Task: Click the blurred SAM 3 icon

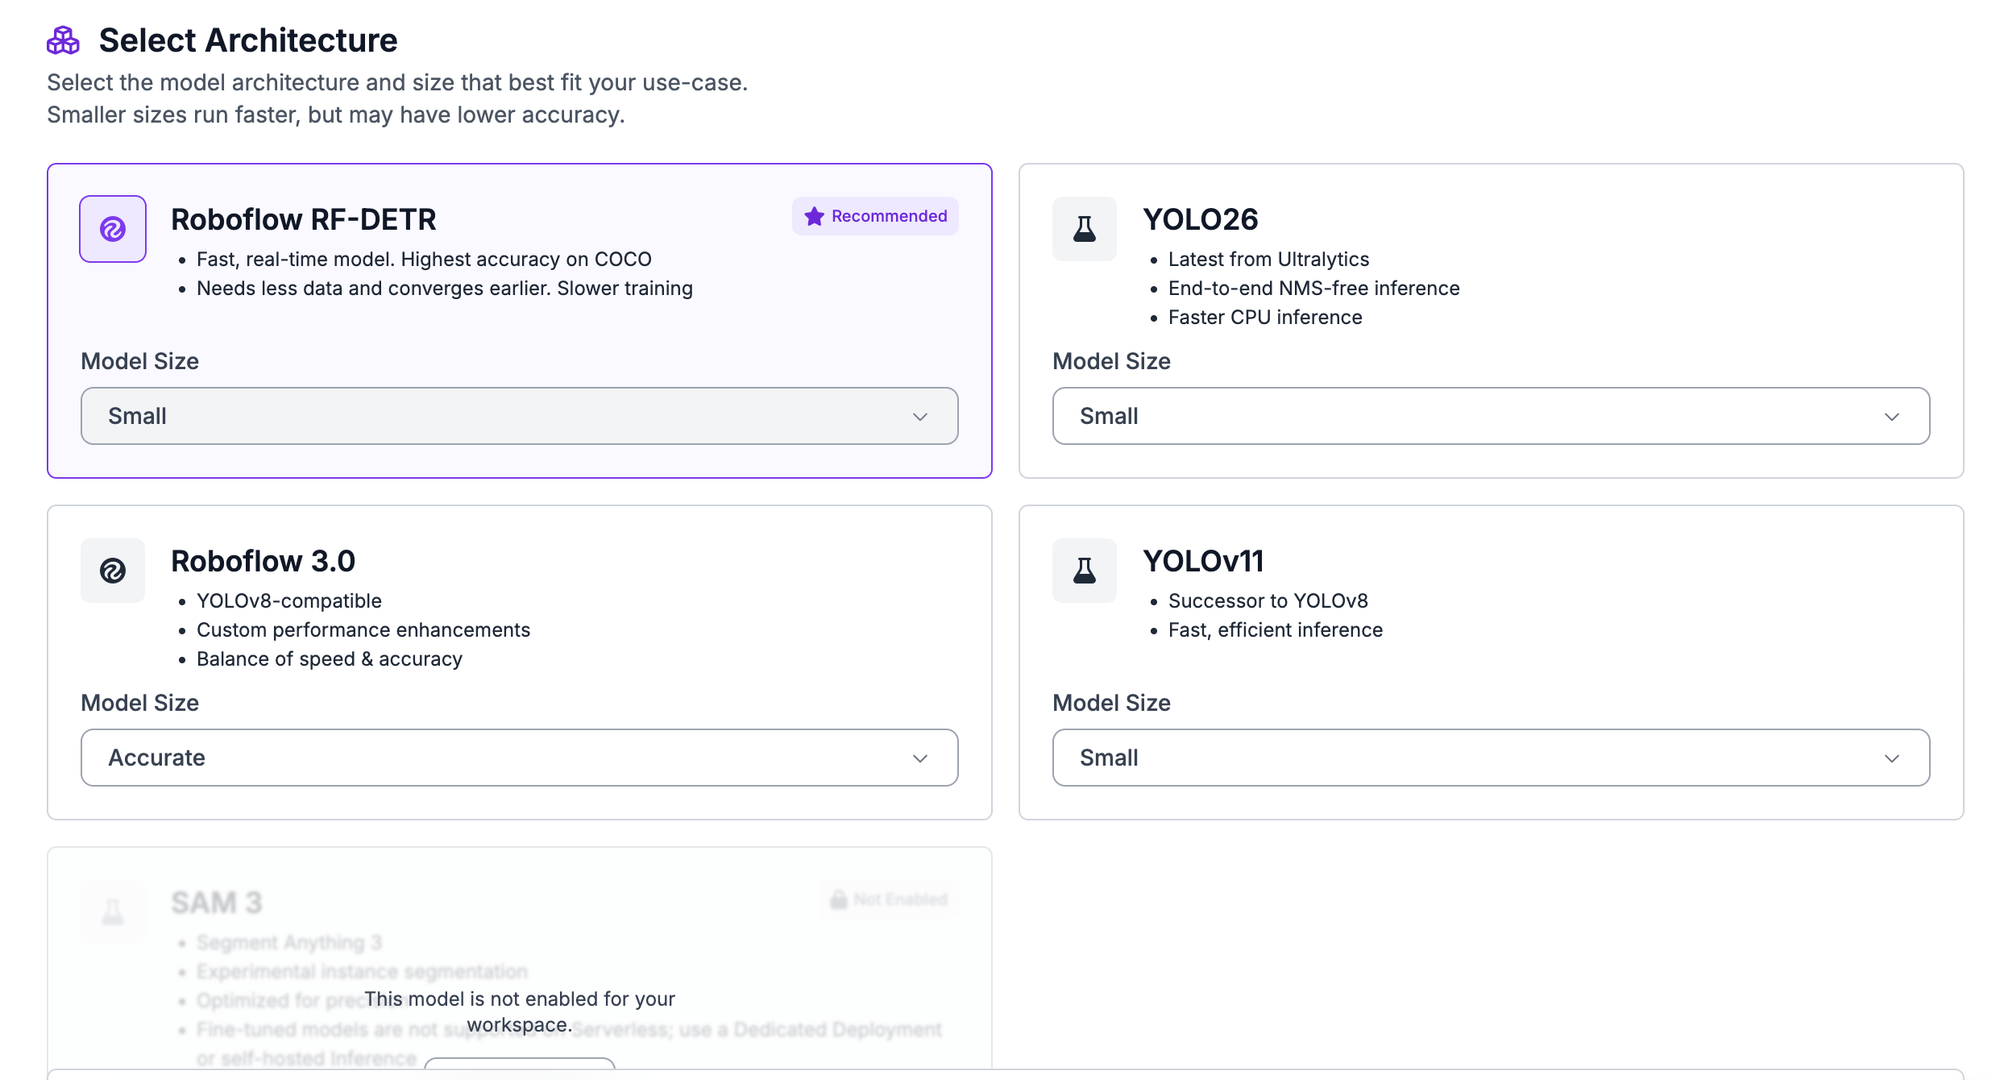Action: (x=113, y=912)
